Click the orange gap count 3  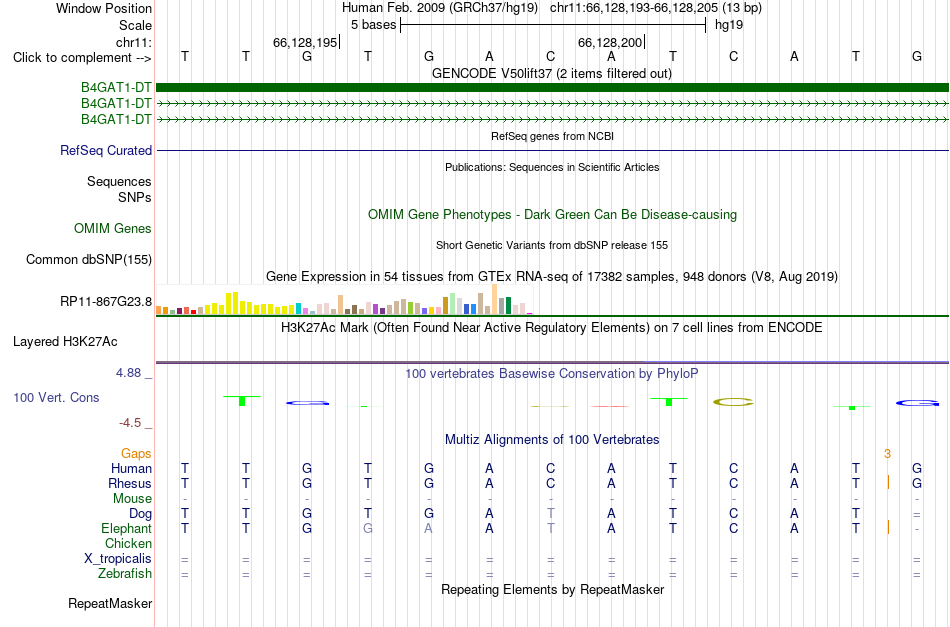(887, 454)
